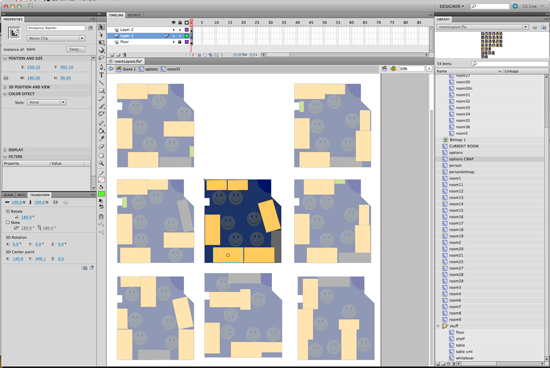Expand the 3D Position and View section
Screen dimensions: 550x368
pyautogui.click(x=5, y=87)
